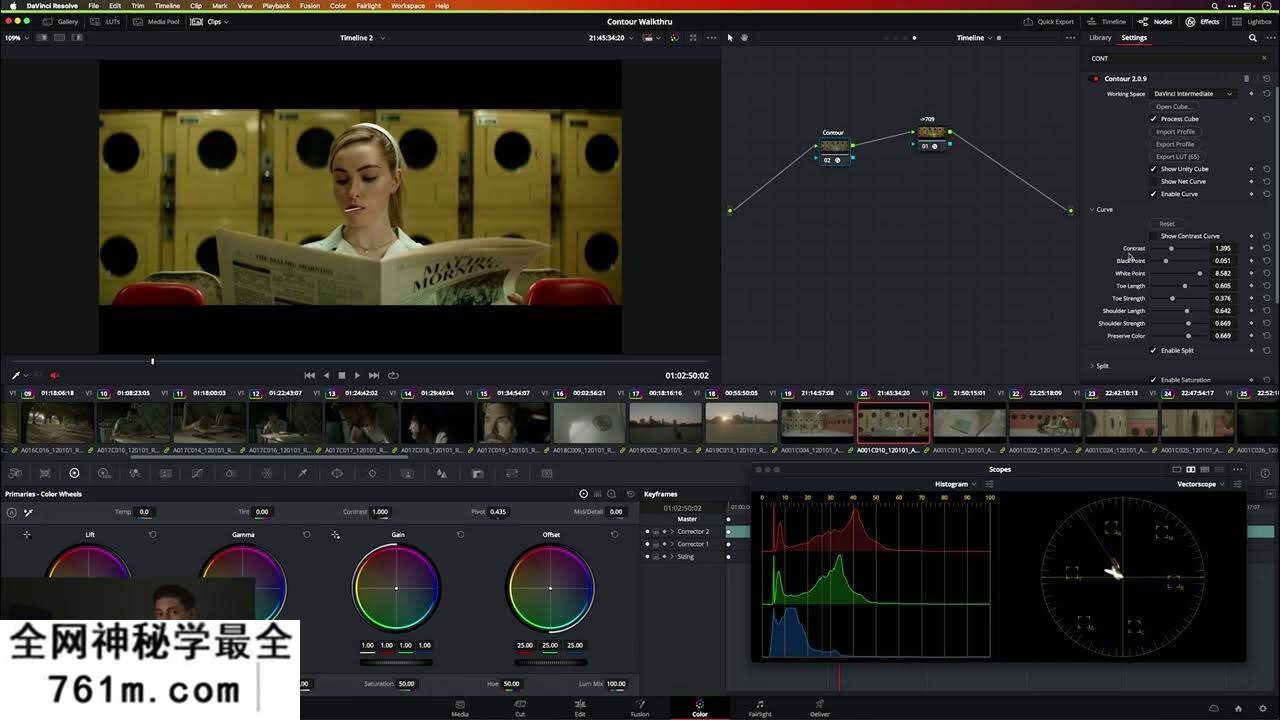
Task: Open the File menu
Action: click(x=93, y=6)
